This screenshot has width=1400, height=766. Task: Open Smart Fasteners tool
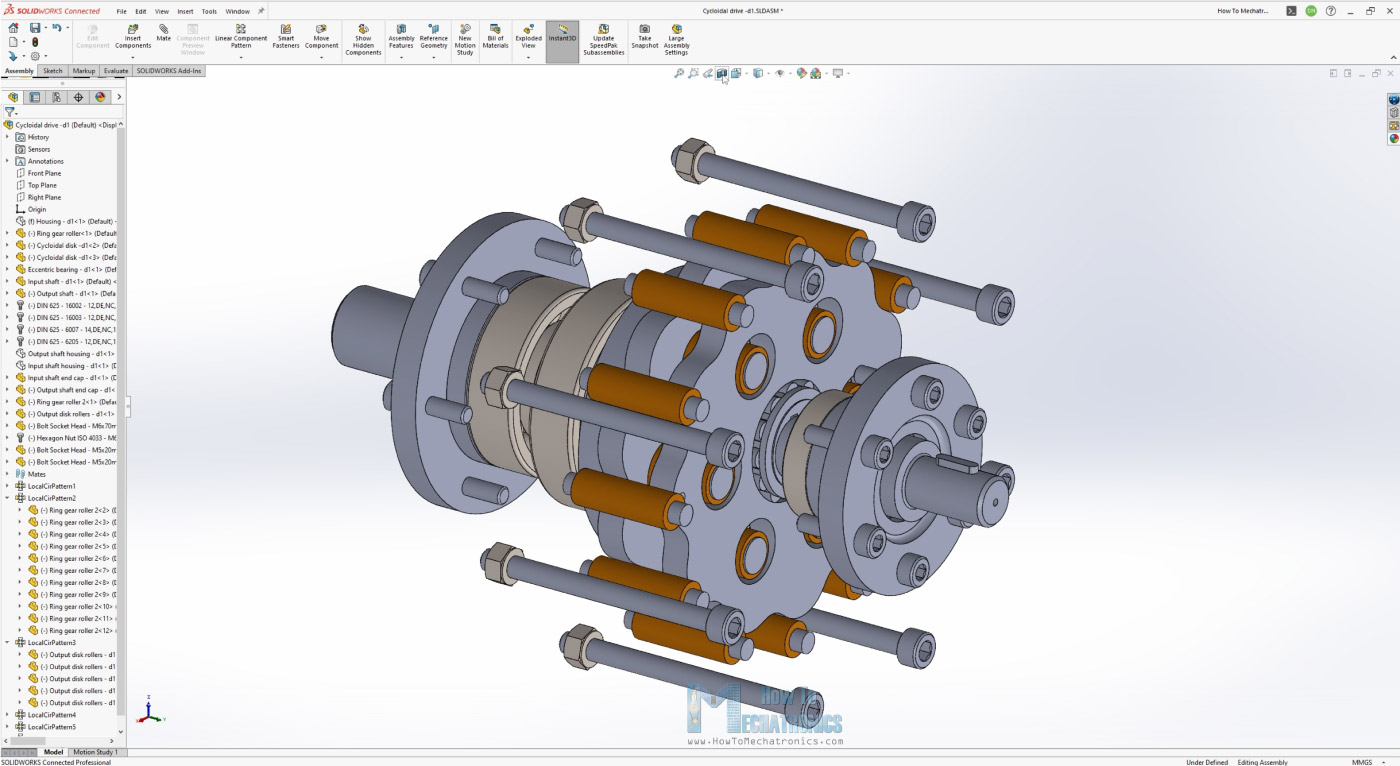286,36
